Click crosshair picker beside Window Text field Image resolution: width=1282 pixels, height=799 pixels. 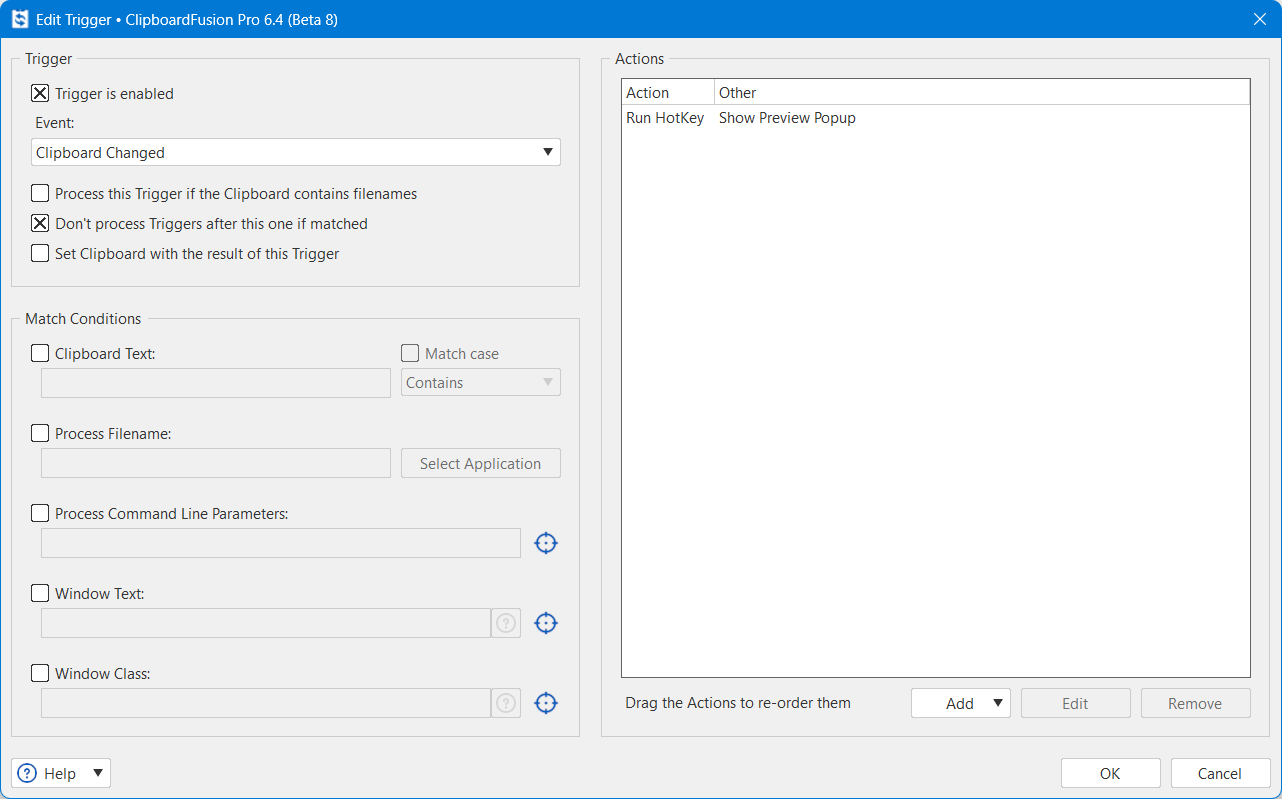tap(546, 623)
